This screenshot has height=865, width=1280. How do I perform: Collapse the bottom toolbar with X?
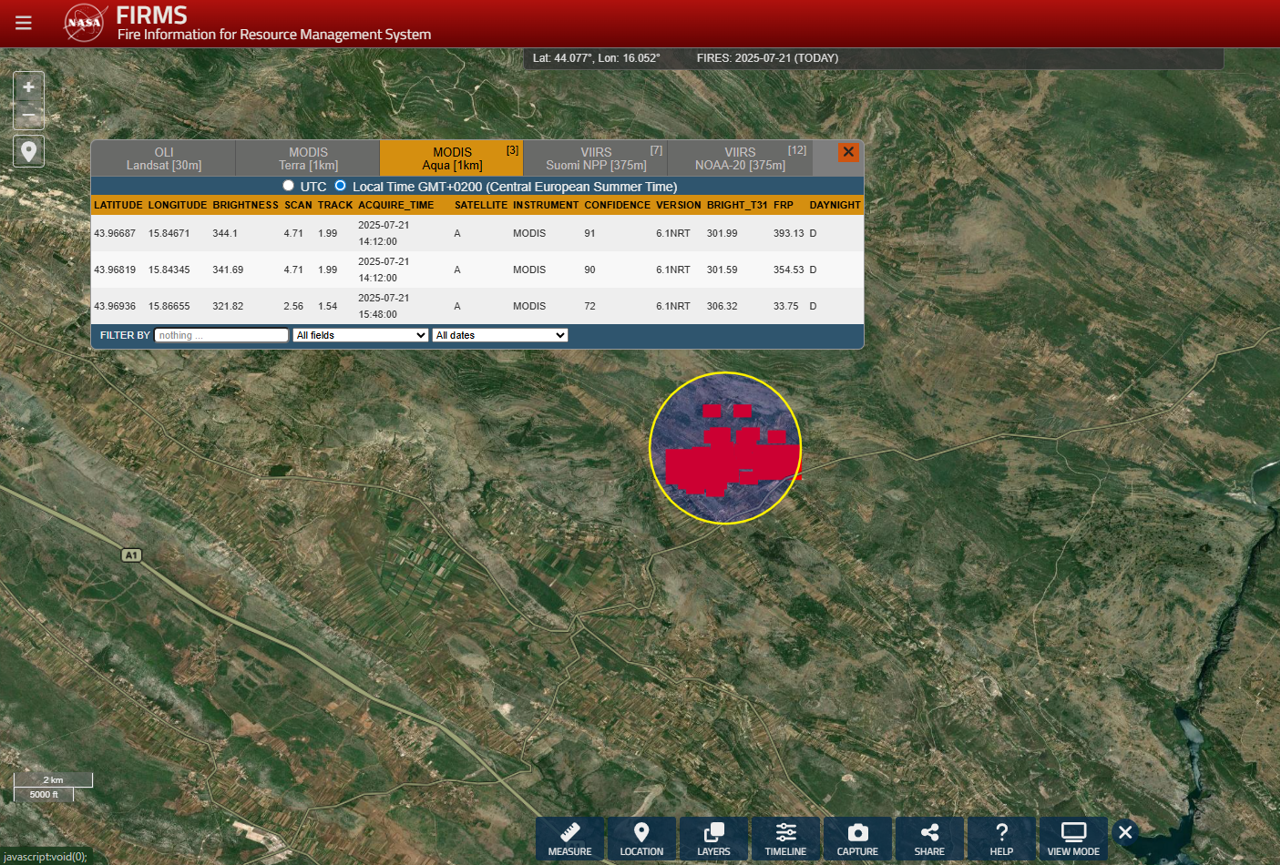[1125, 832]
